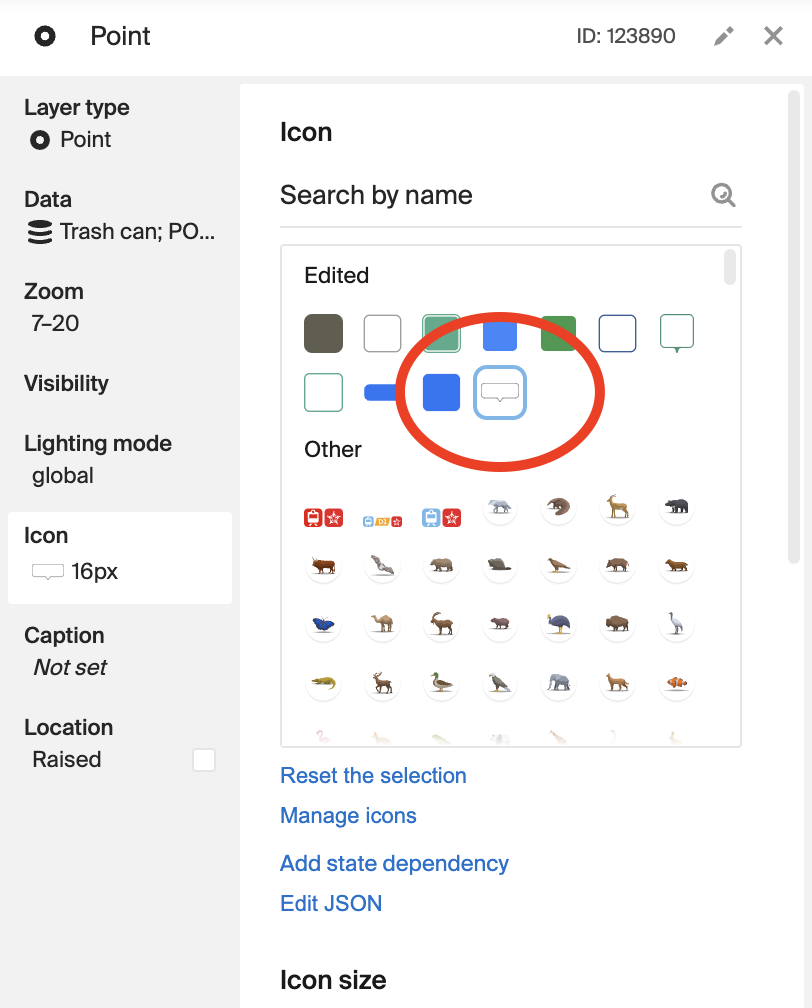Select the solid green square swatch
Viewport: 812px width, 1008px height.
[x=558, y=334]
